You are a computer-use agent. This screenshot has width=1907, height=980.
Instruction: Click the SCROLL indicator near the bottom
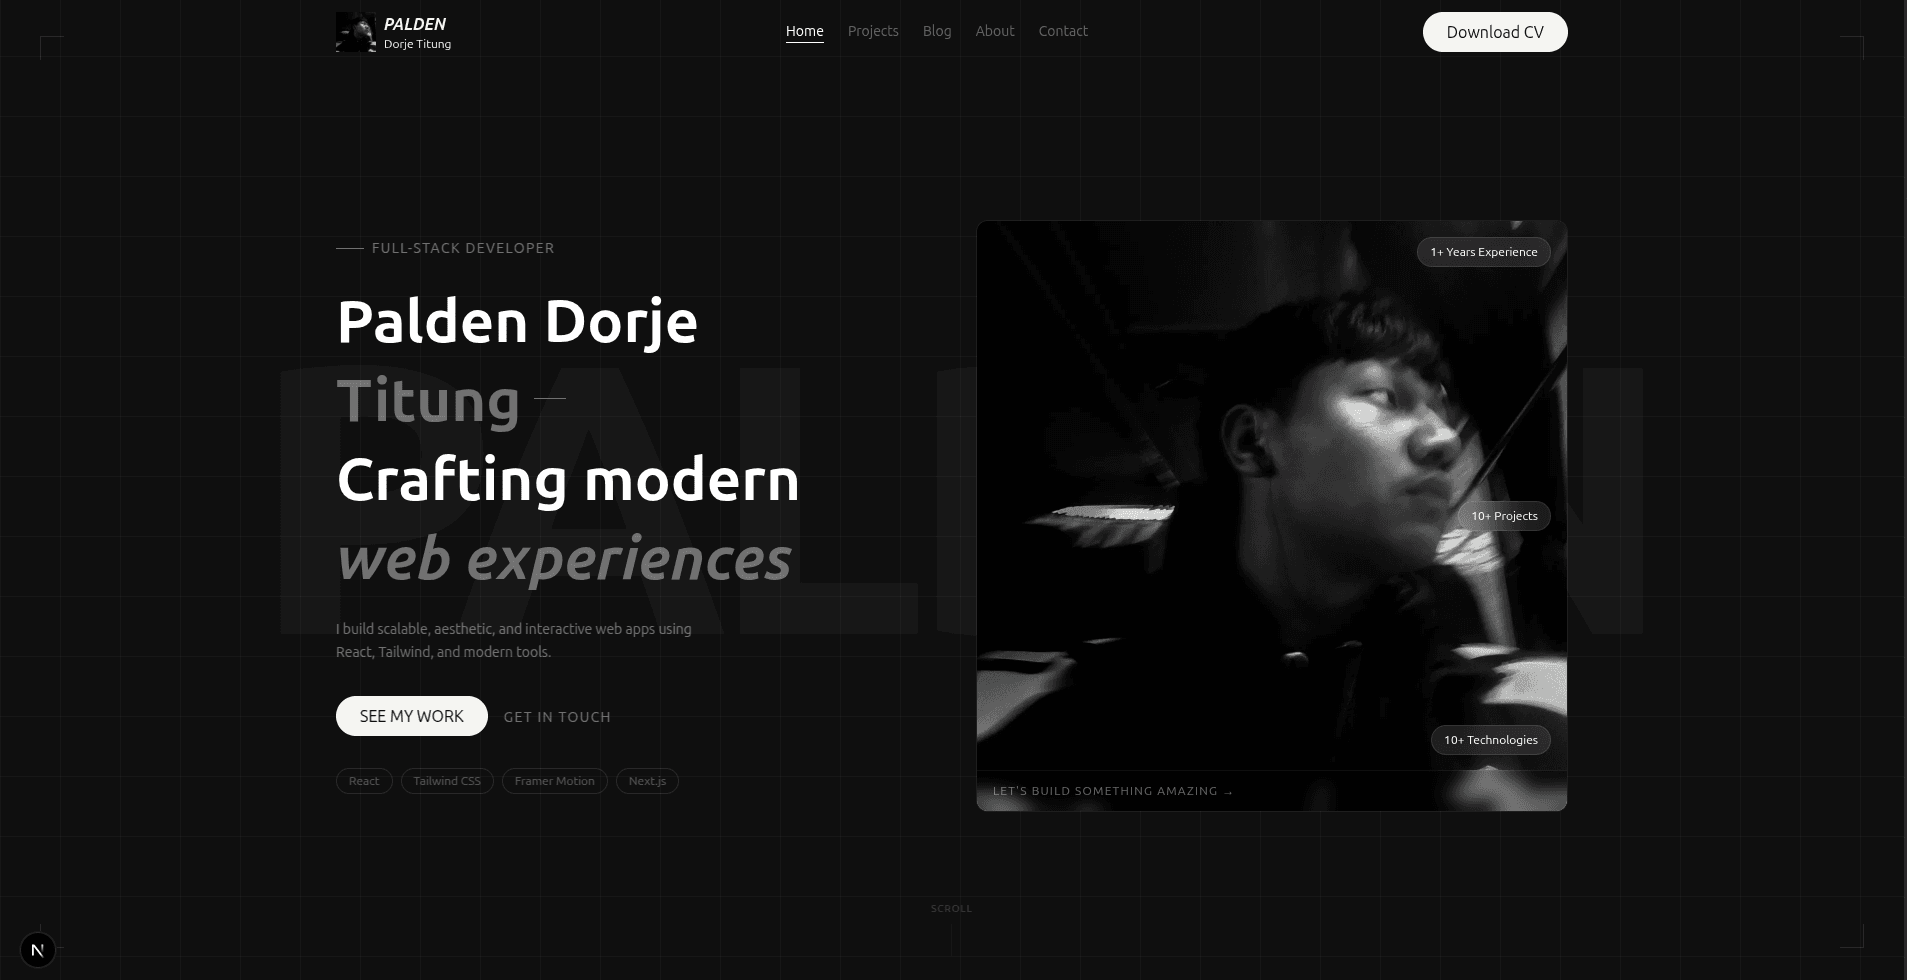click(x=951, y=908)
